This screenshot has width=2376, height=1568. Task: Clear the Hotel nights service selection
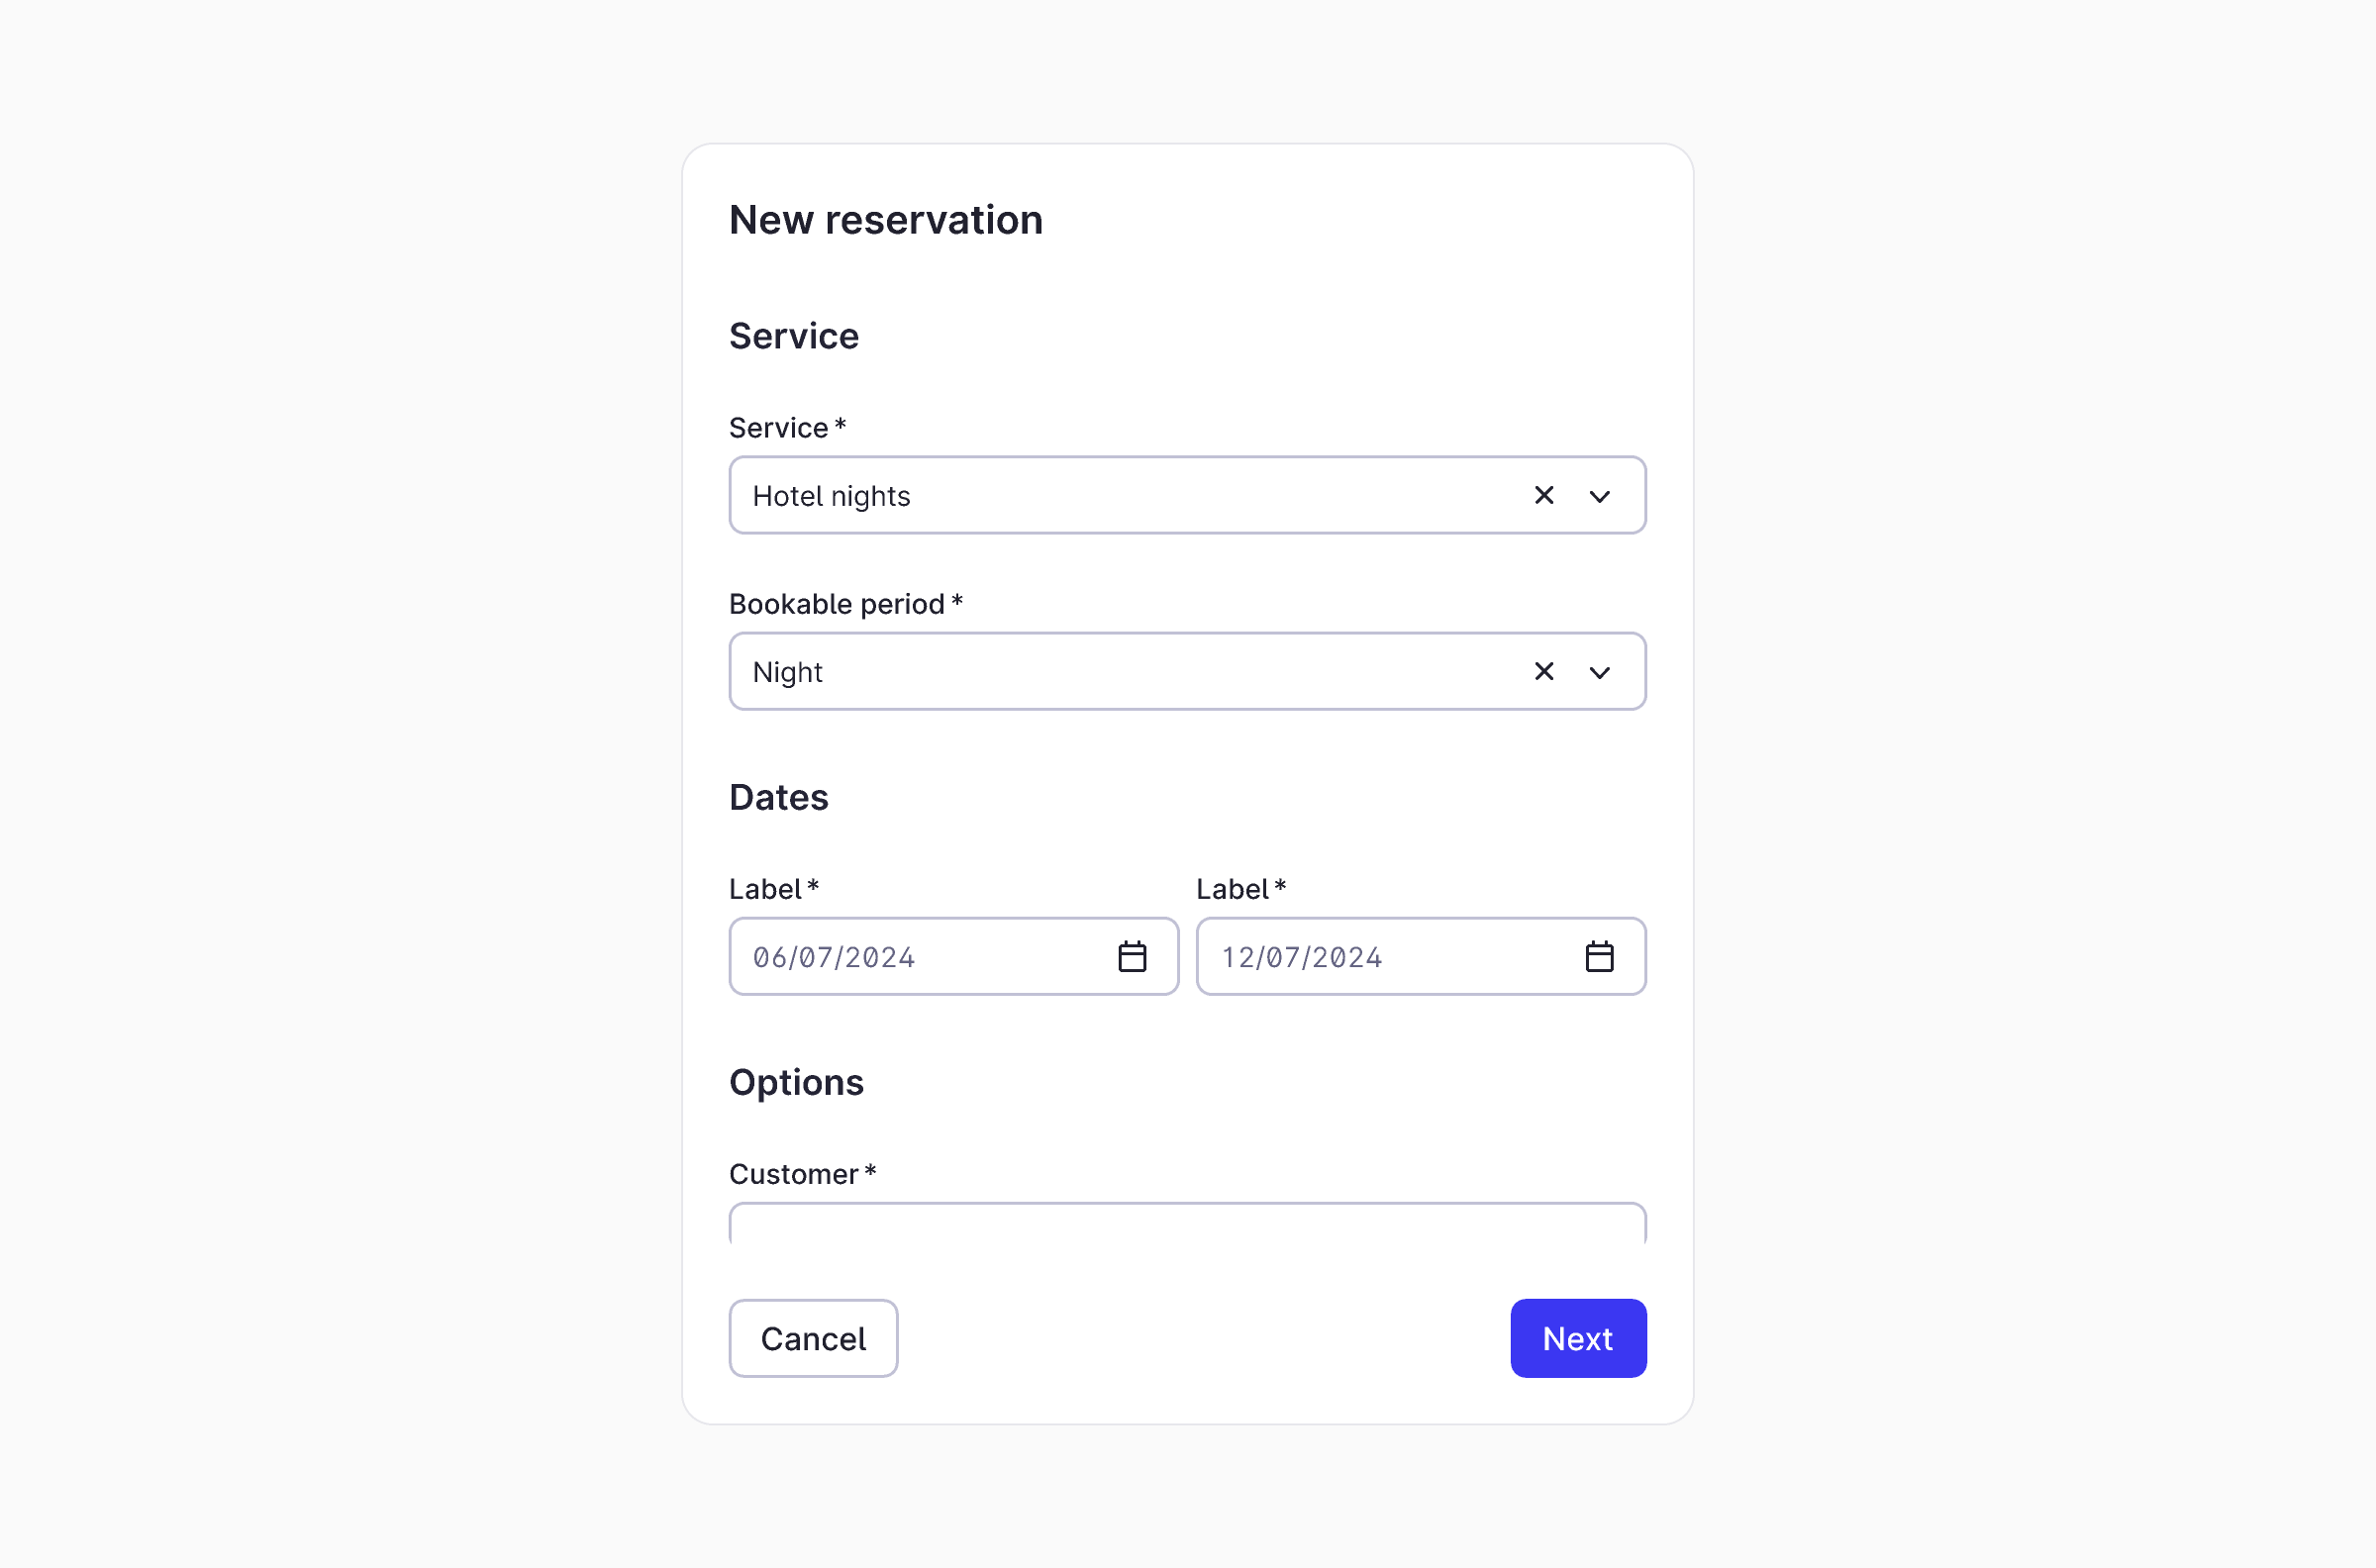point(1543,495)
